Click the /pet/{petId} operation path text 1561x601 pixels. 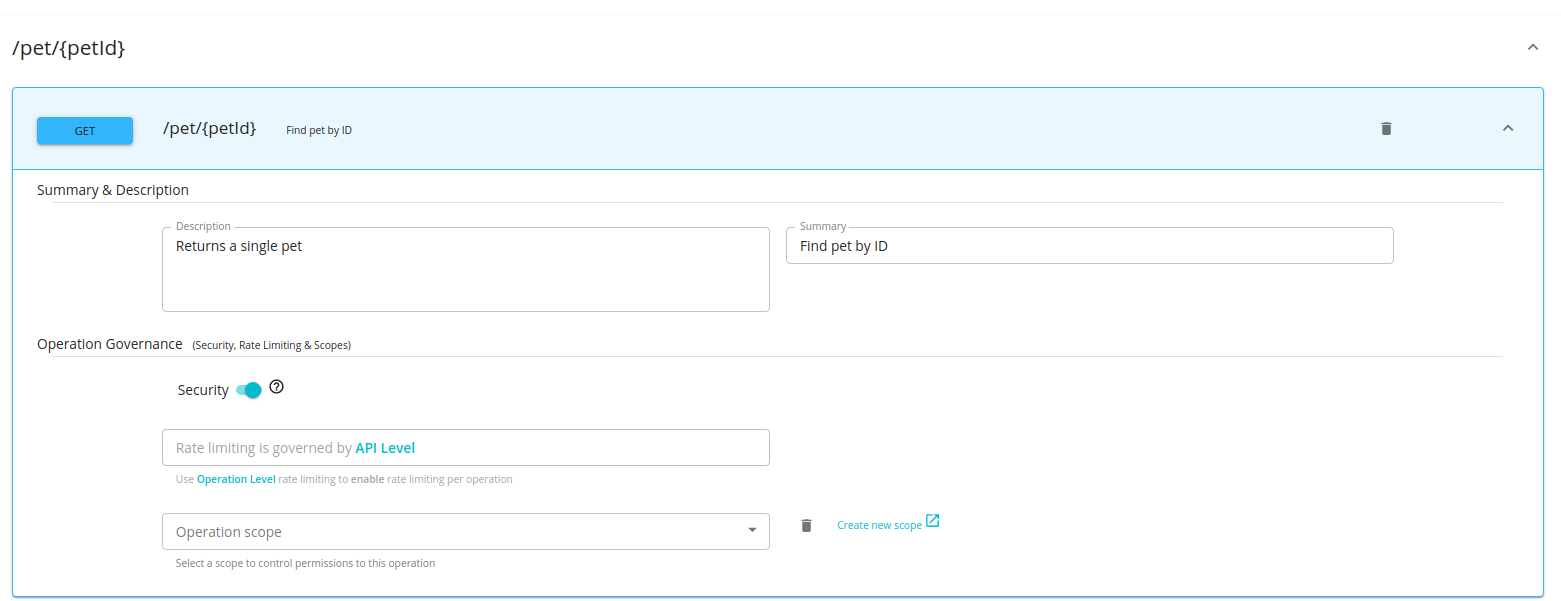pos(210,128)
